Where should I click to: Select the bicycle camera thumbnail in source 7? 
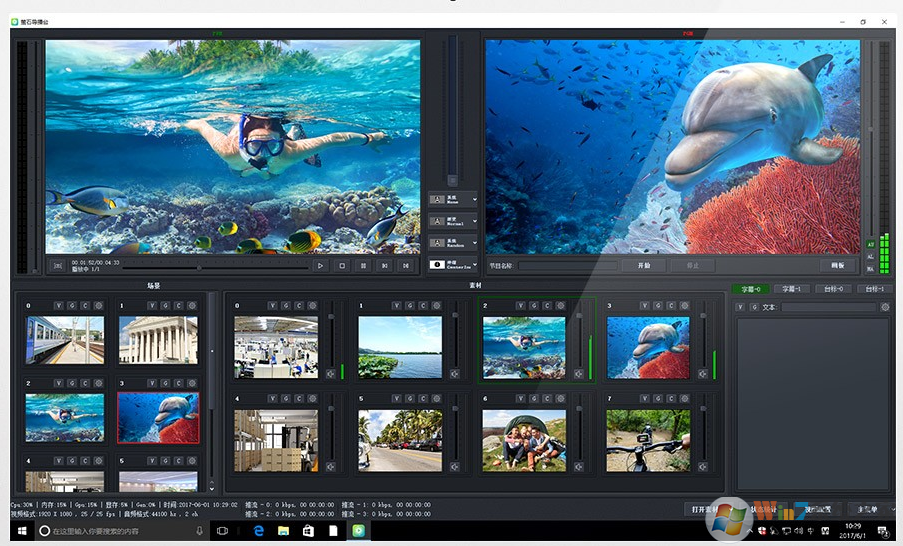click(x=647, y=440)
